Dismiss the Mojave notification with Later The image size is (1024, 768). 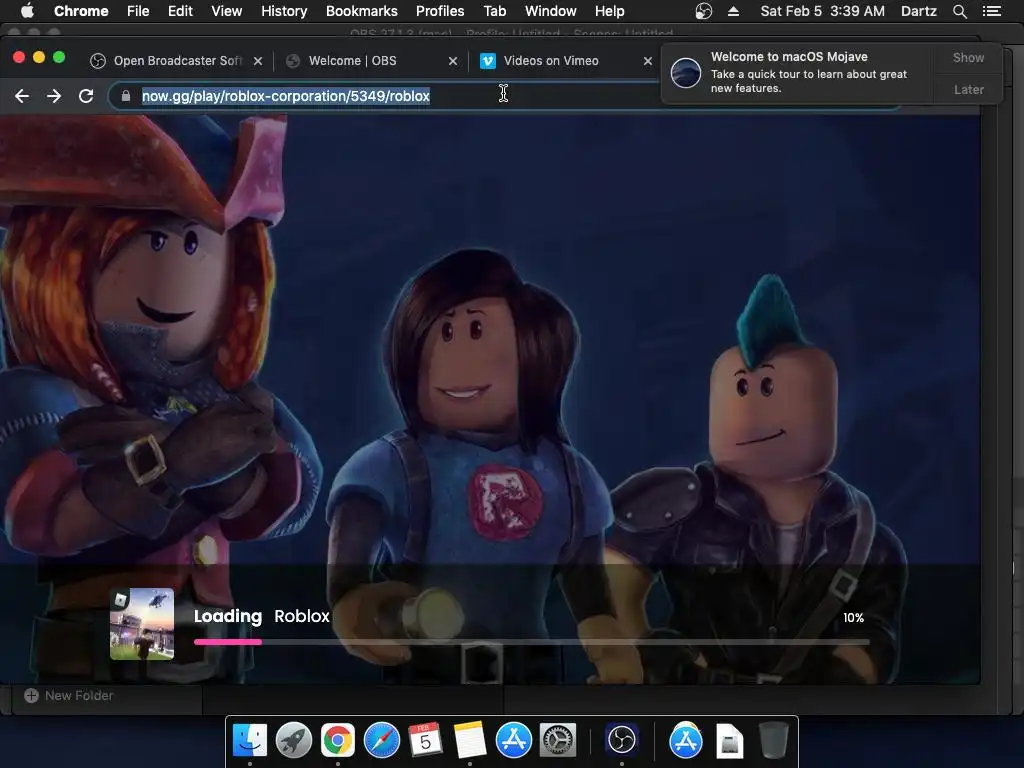point(968,89)
